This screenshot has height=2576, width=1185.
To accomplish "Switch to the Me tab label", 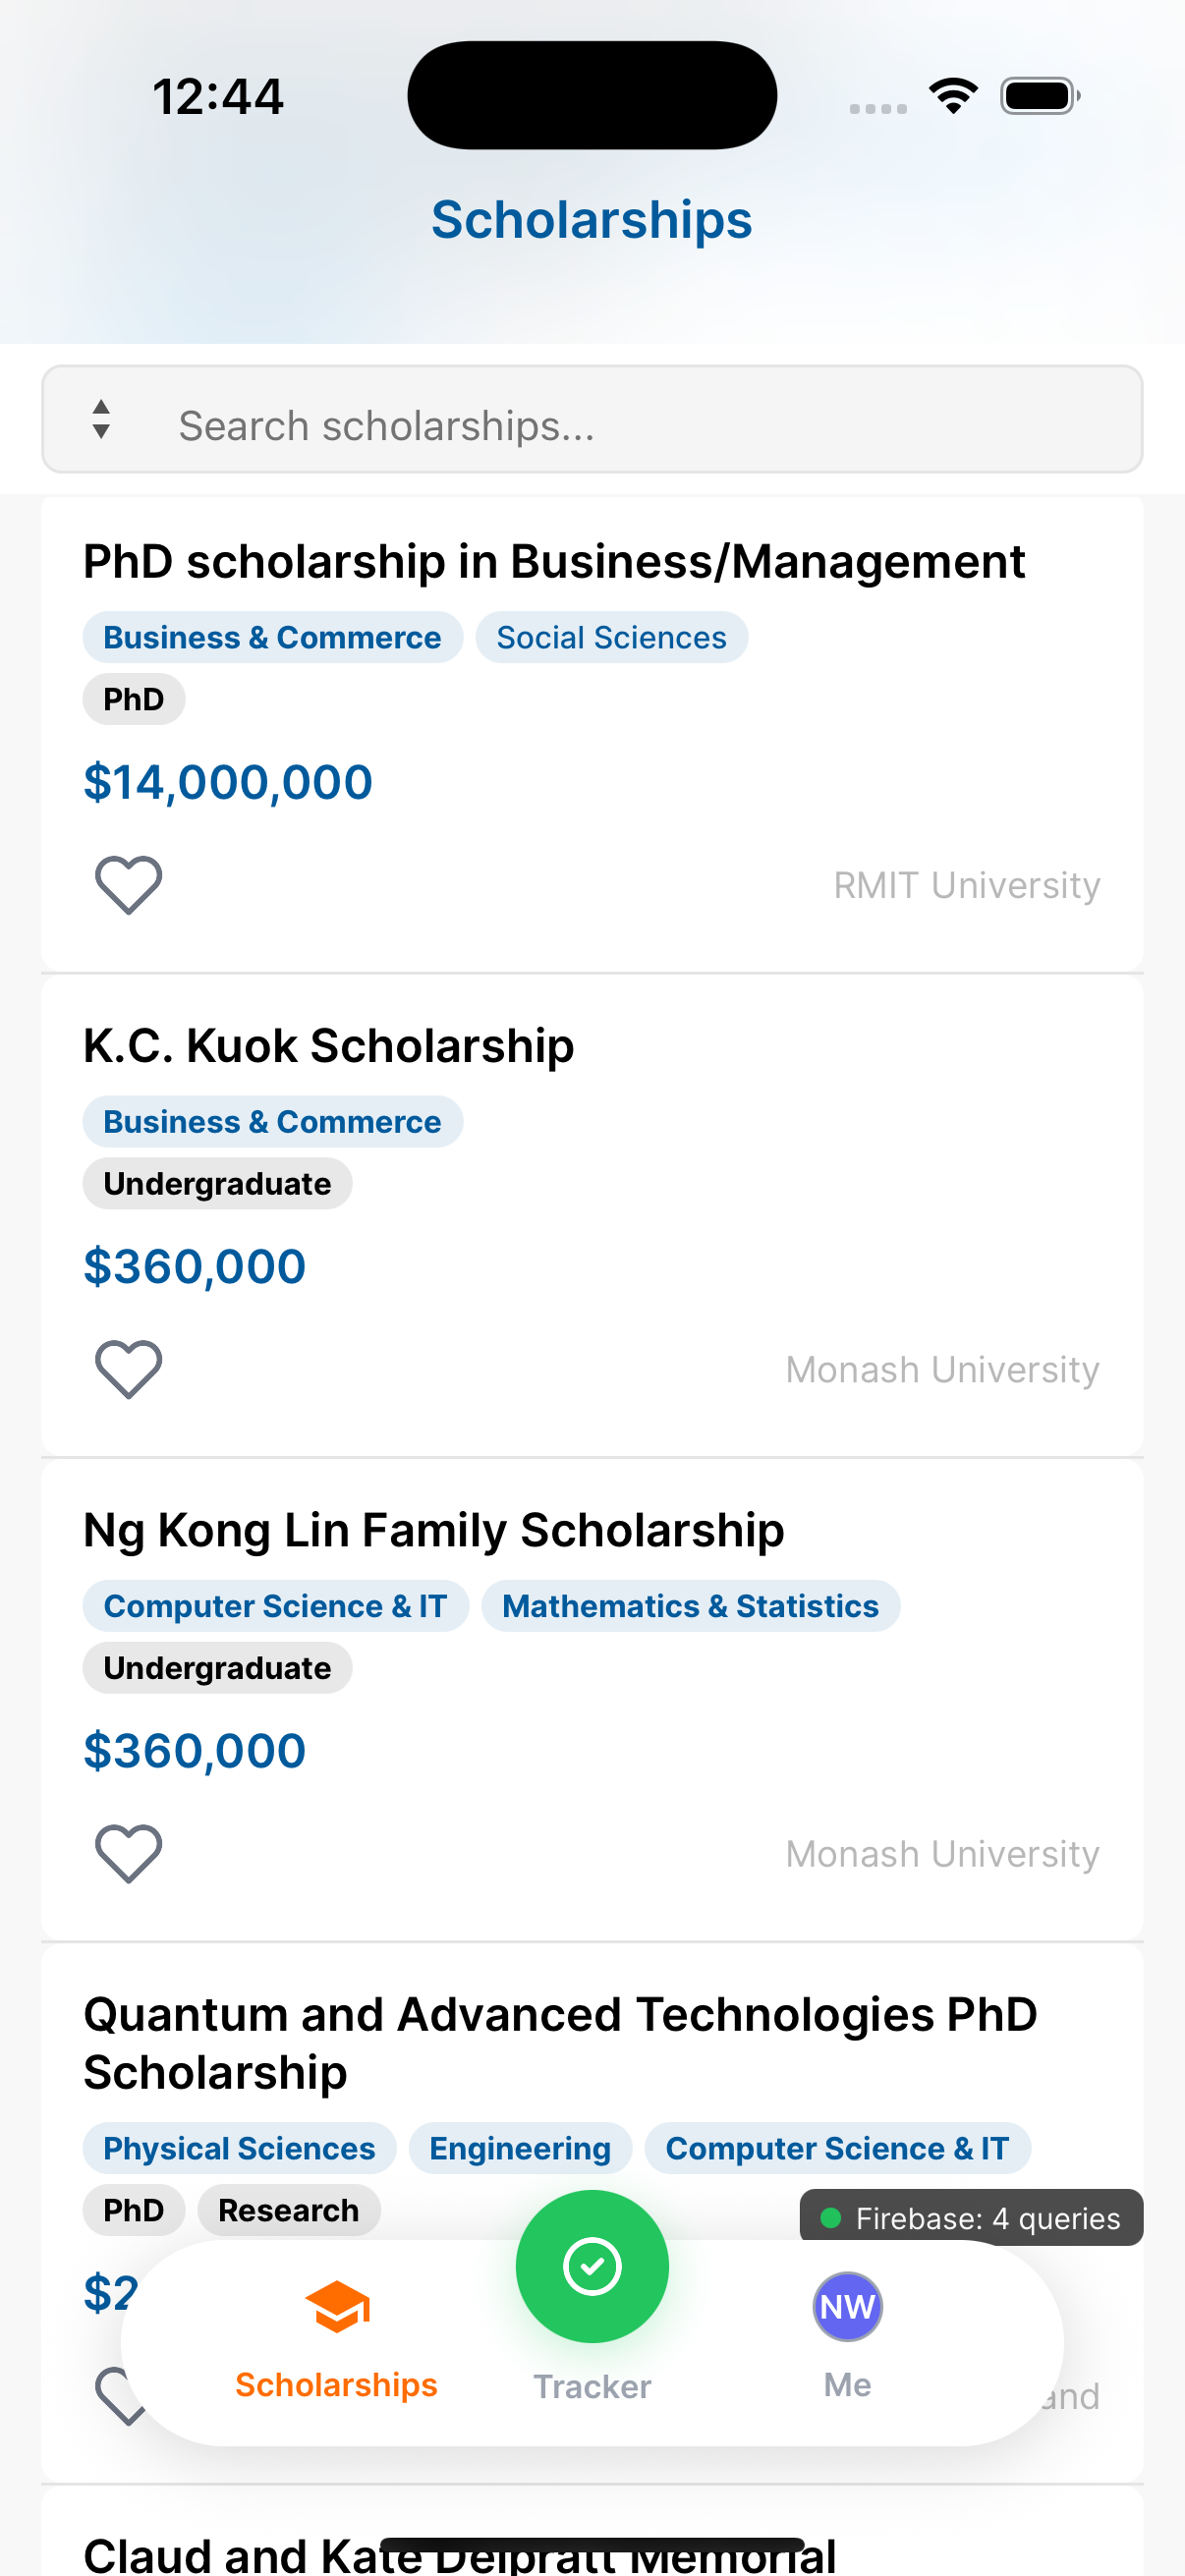I will pos(847,2385).
